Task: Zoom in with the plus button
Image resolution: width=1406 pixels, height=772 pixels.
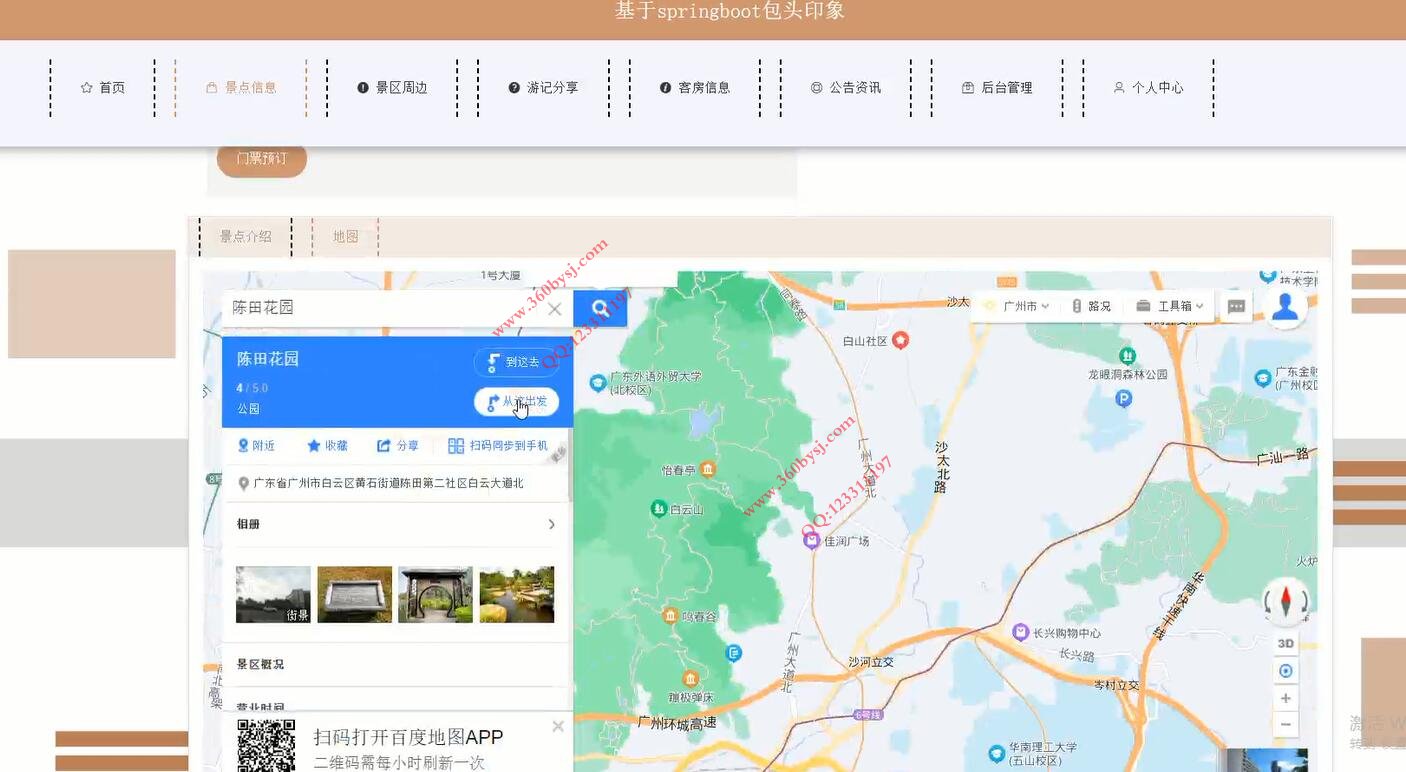Action: [x=1286, y=698]
